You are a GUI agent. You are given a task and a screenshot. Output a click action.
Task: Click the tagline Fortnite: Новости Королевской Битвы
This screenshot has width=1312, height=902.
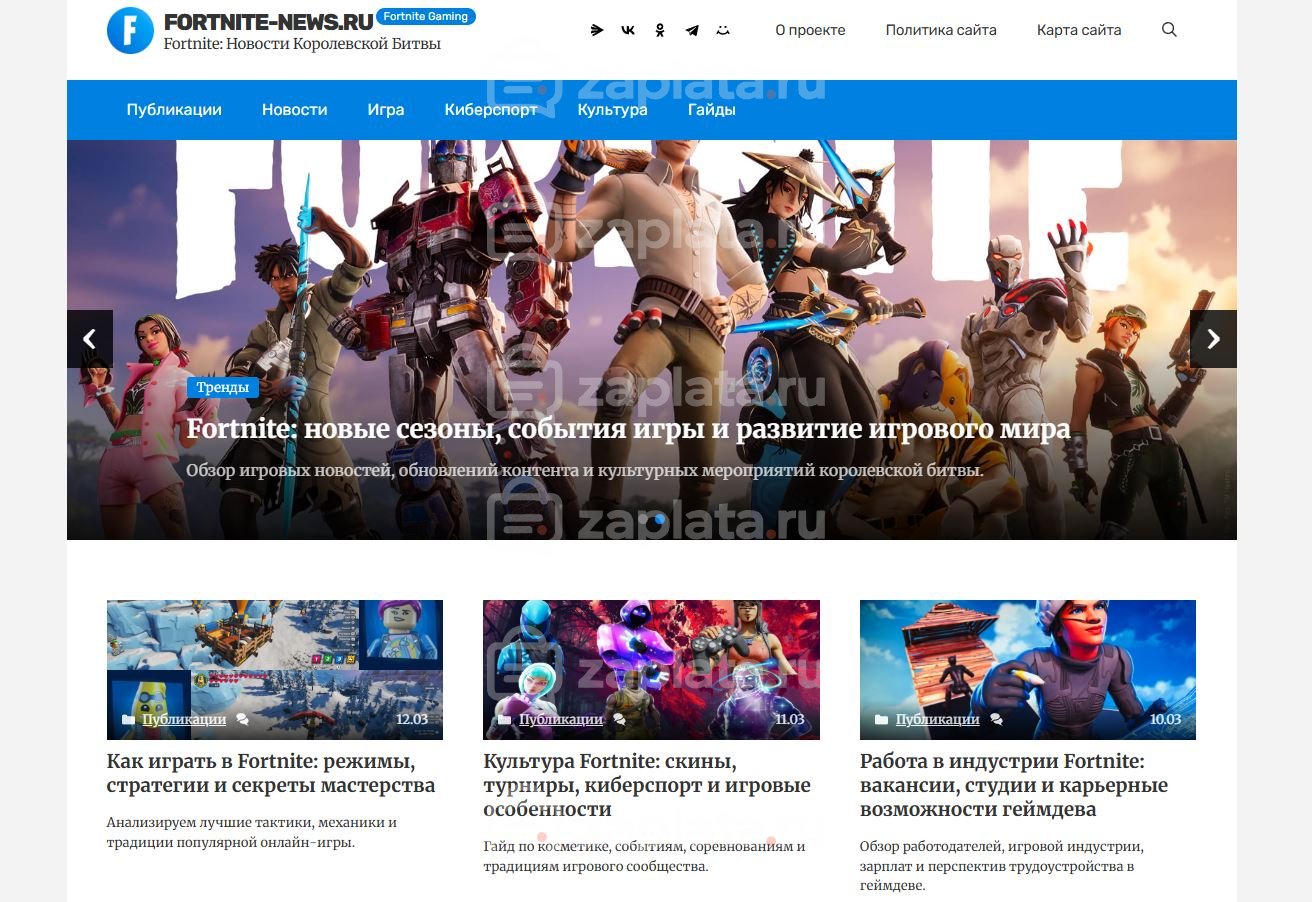click(x=302, y=44)
